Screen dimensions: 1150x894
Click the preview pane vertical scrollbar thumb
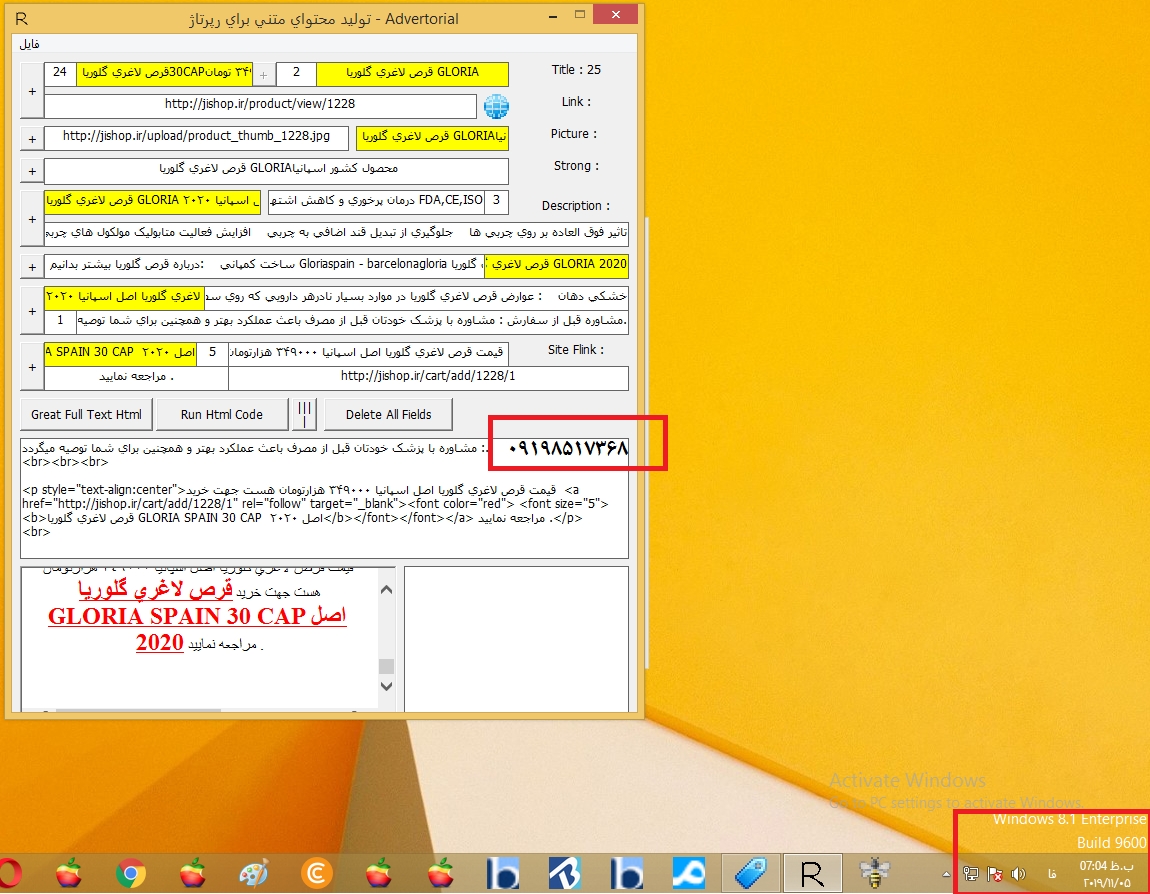387,666
